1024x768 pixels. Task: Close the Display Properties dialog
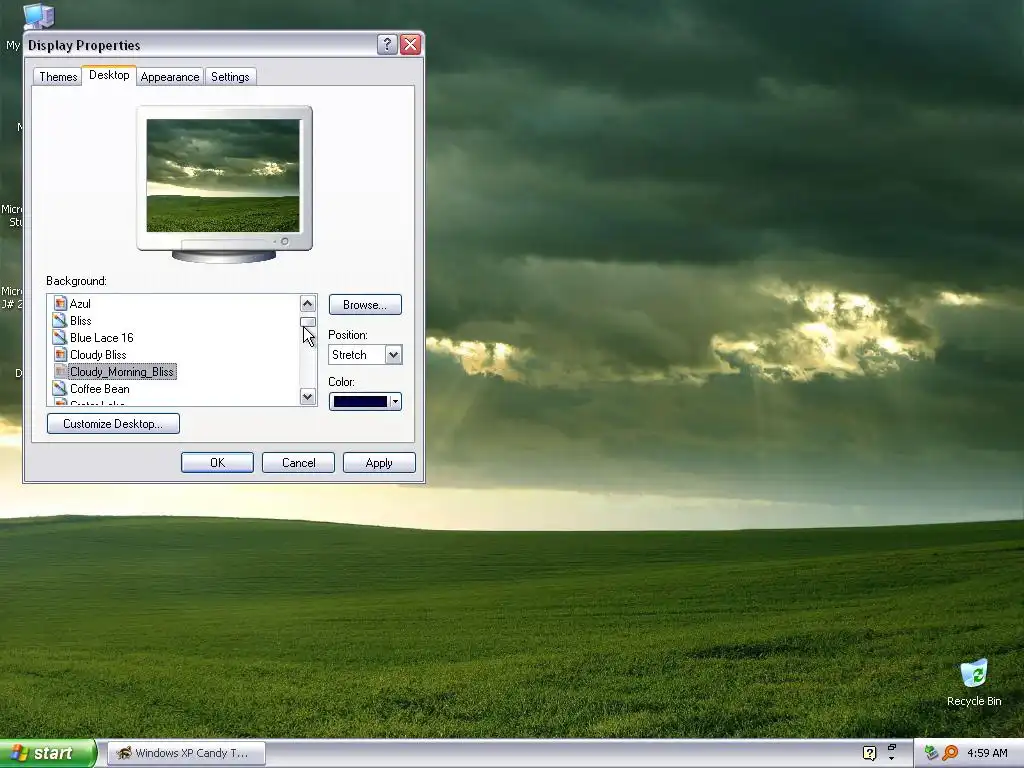[411, 44]
